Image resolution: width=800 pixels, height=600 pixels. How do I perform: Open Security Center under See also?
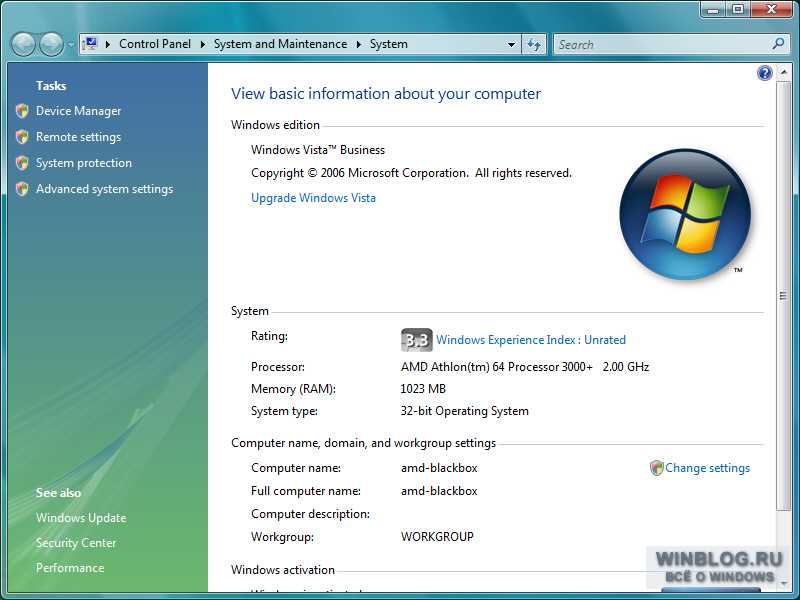(76, 543)
